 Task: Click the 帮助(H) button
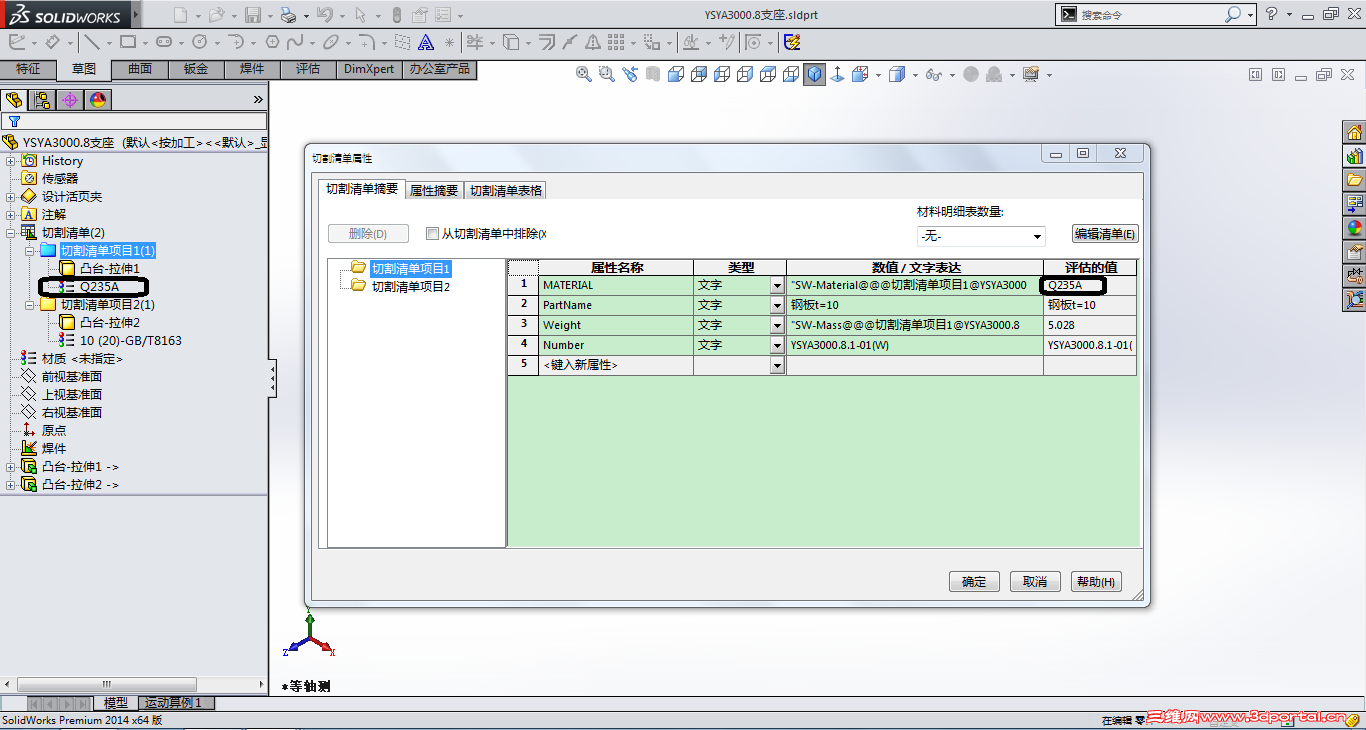tap(1096, 582)
